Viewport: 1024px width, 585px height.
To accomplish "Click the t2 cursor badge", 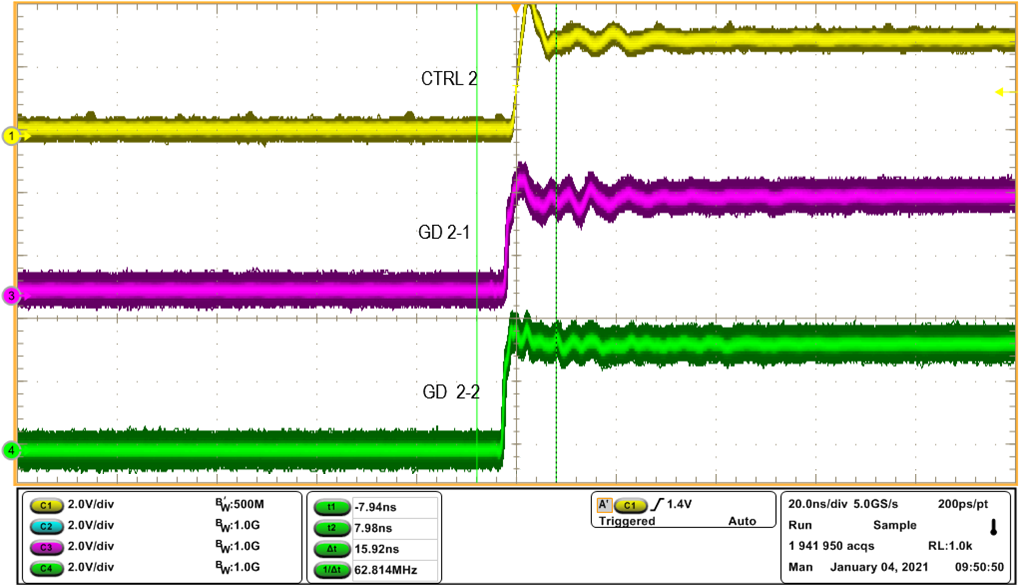I will pyautogui.click(x=331, y=528).
